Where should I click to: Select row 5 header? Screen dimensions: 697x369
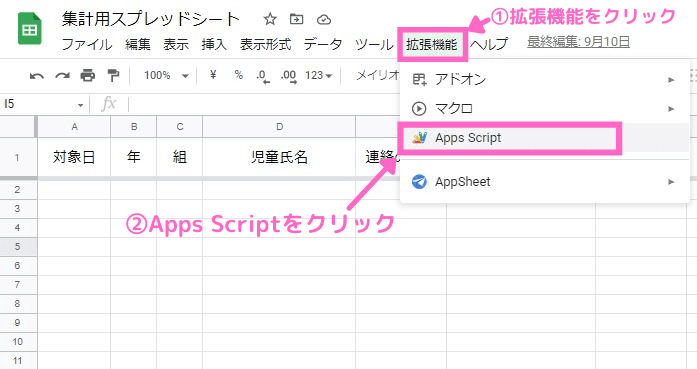17,246
